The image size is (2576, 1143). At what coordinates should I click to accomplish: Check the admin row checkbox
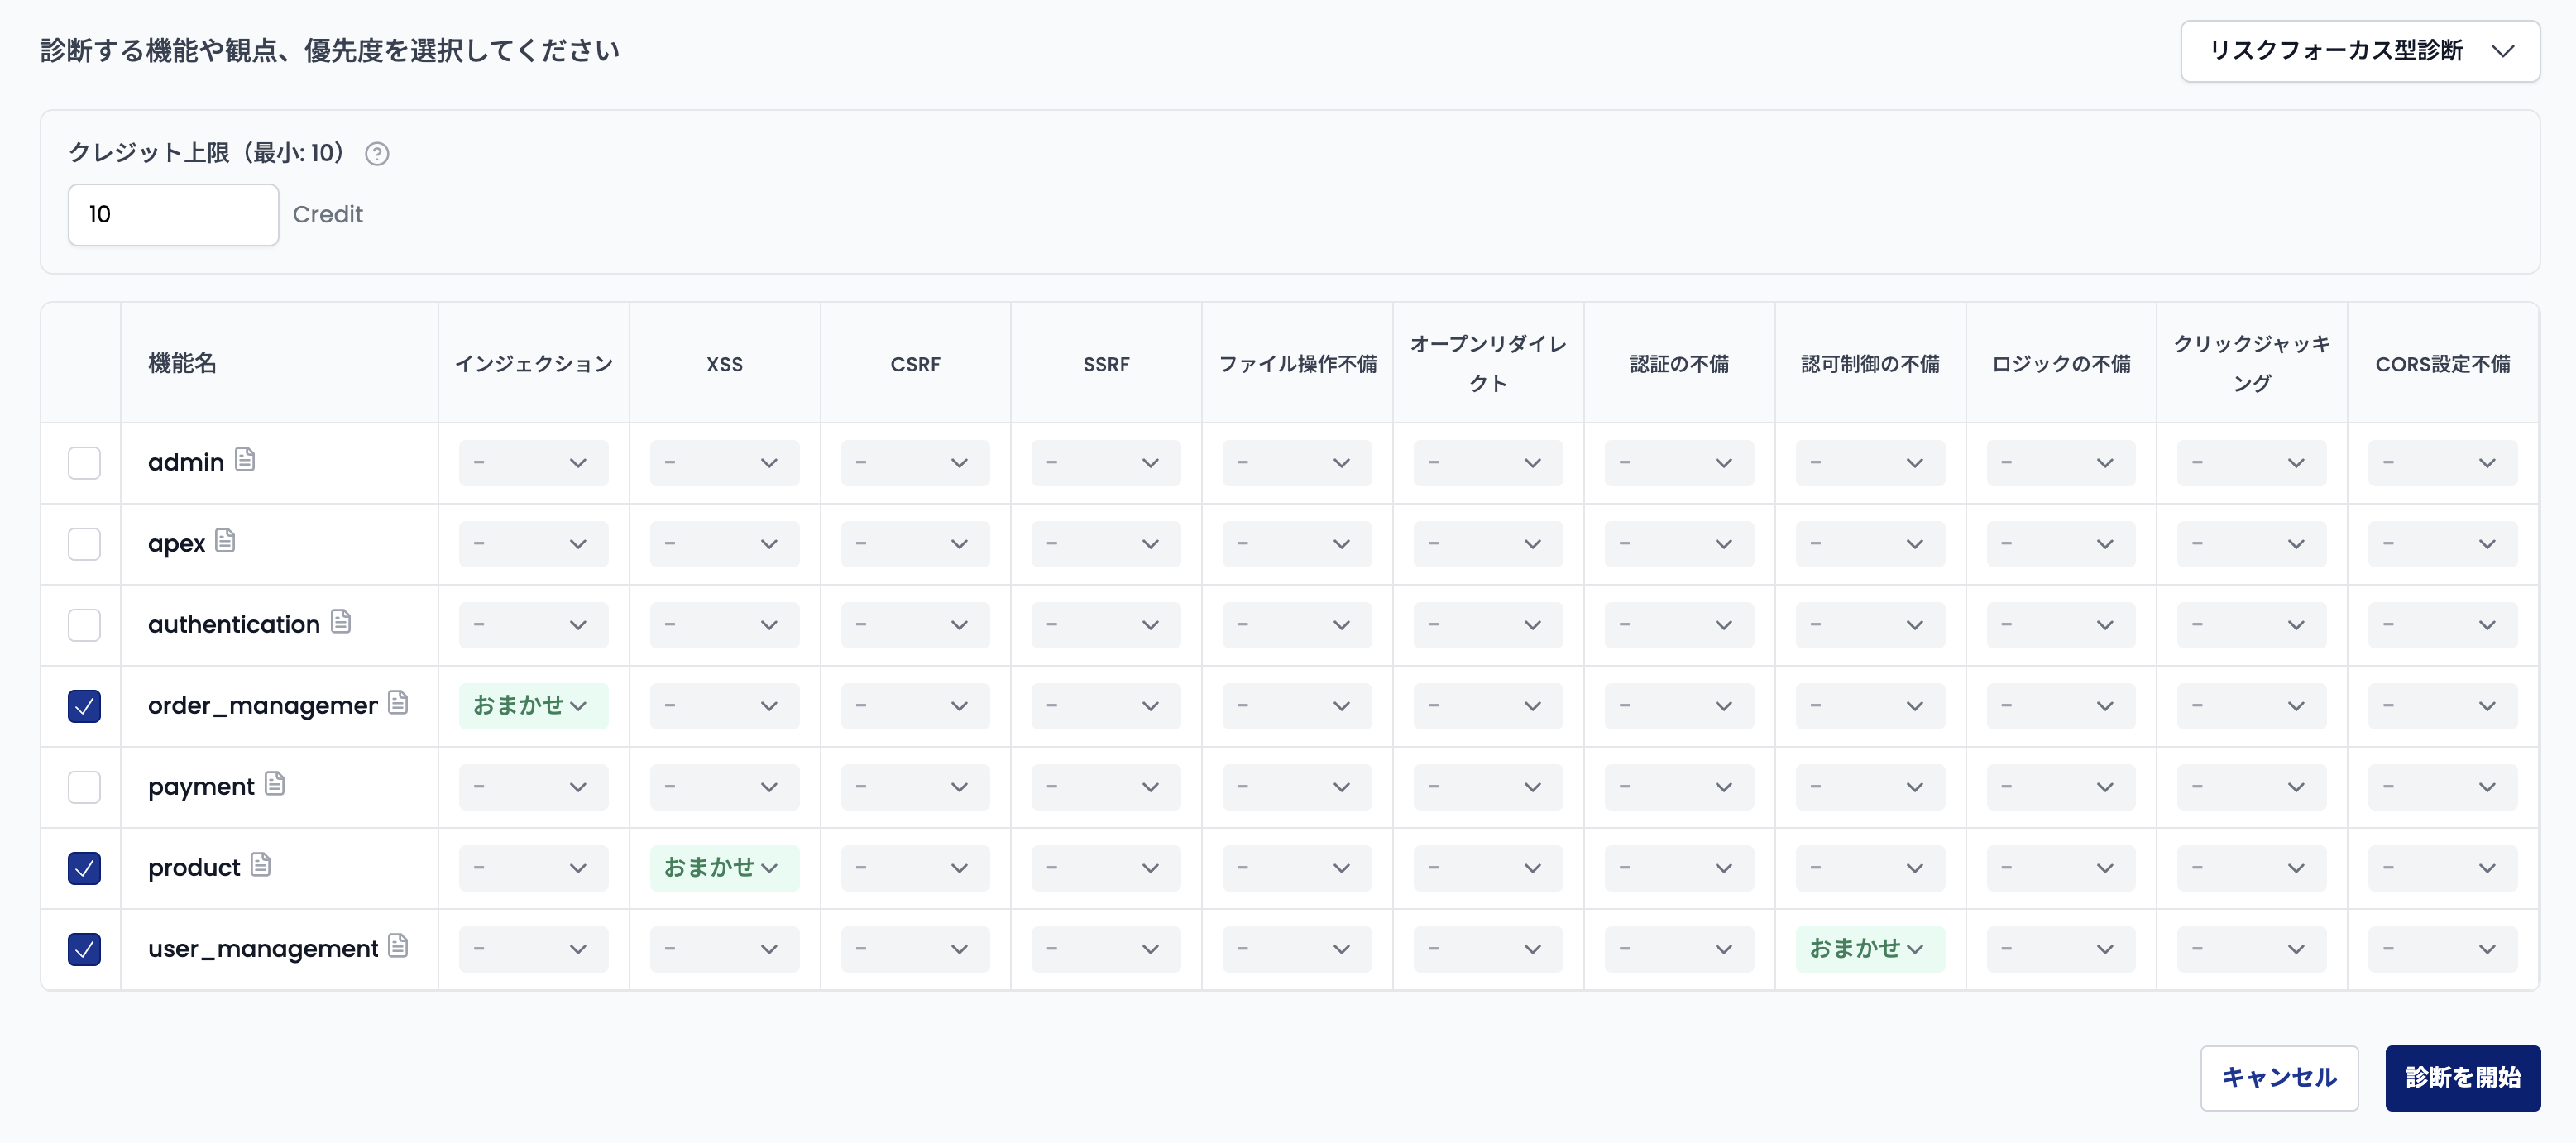point(85,463)
